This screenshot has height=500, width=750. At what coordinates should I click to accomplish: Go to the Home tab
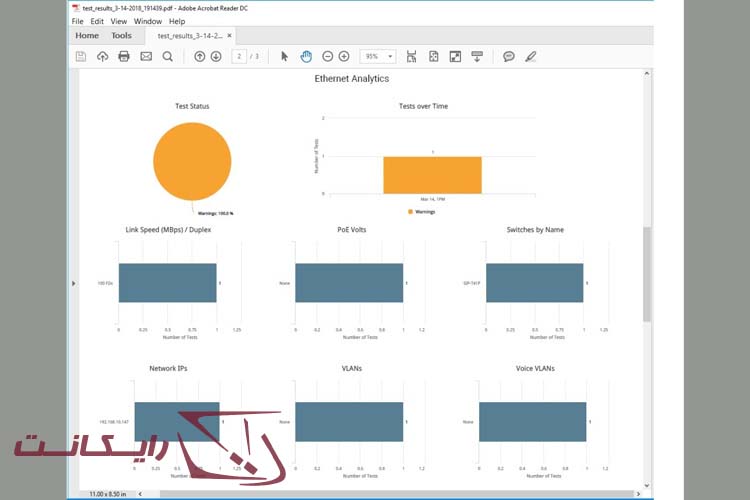click(87, 36)
